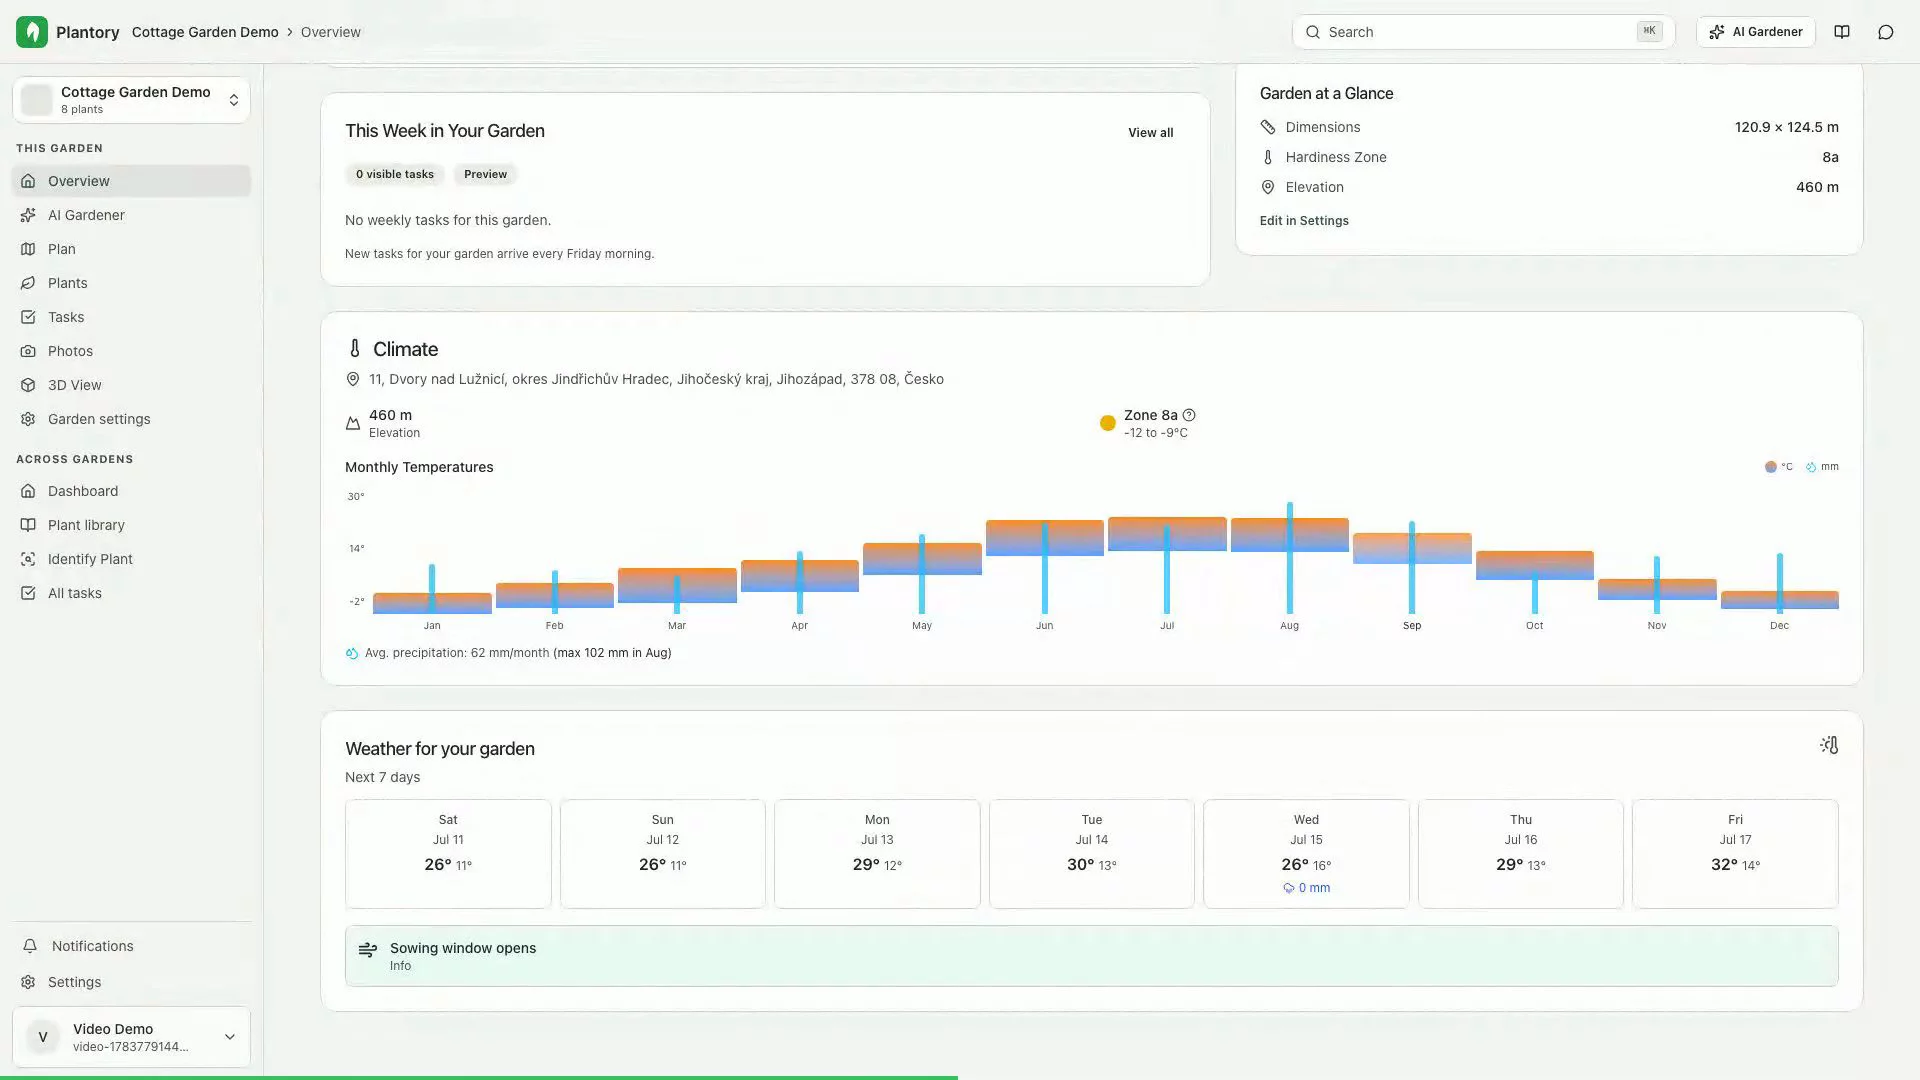
Task: Toggle the °C temperature legend in chart
Action: pos(1779,467)
